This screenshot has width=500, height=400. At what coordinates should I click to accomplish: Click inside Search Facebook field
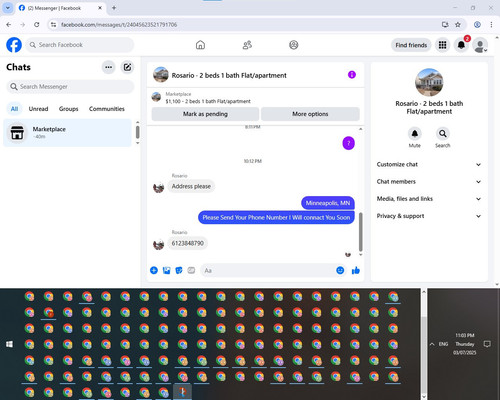pyautogui.click(x=80, y=45)
